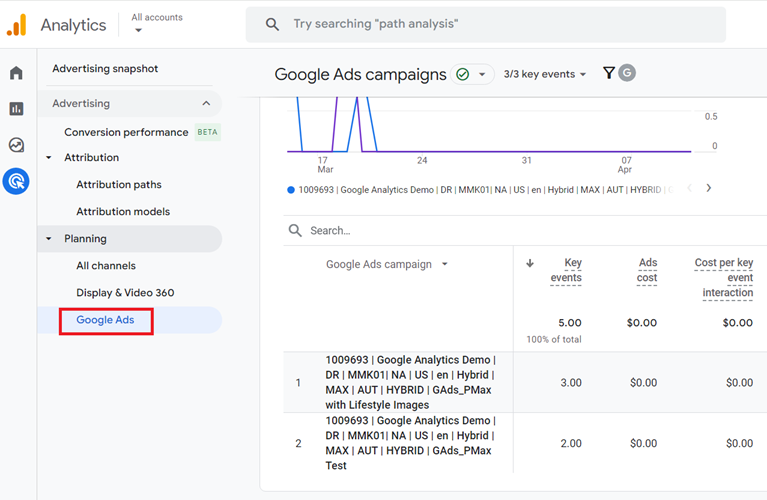767x500 pixels.
Task: Click the '07 Apr' chart axis label
Action: [625, 165]
